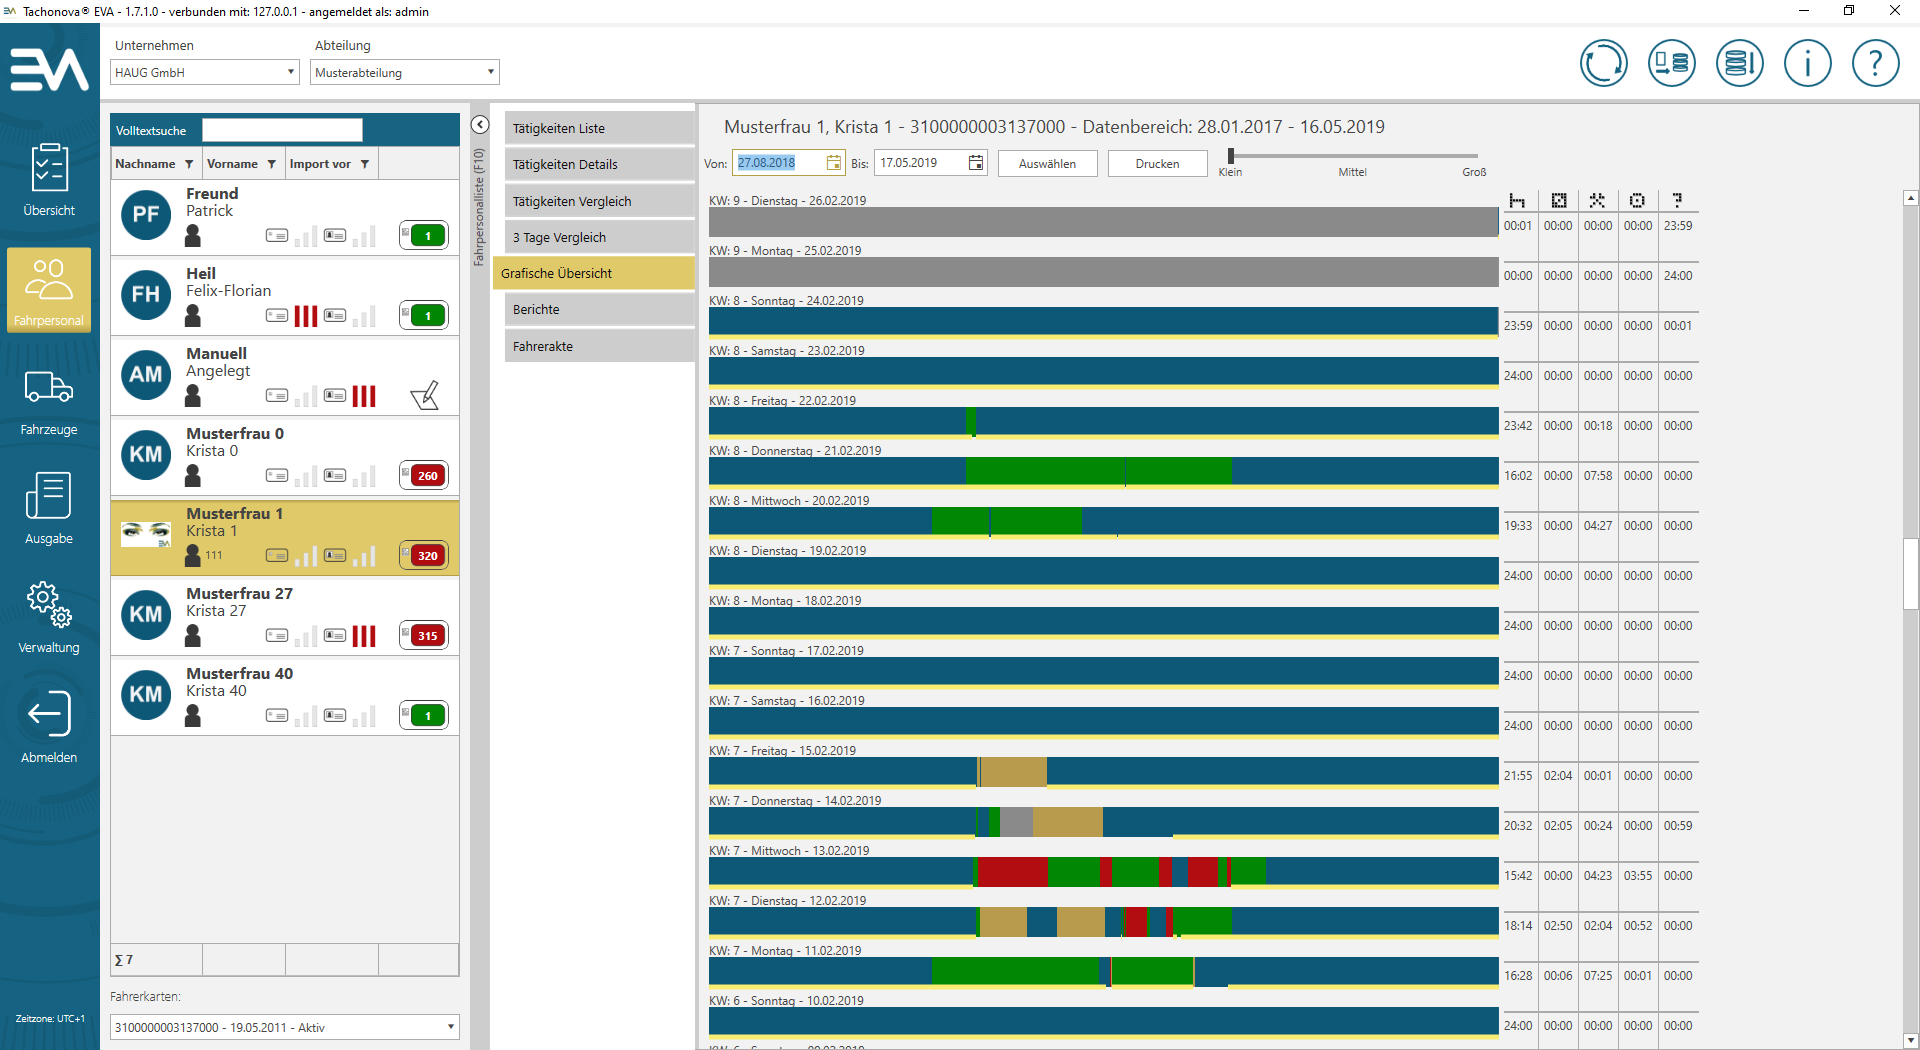Collapse the Fahrpersonalliste panel arrow

click(480, 125)
